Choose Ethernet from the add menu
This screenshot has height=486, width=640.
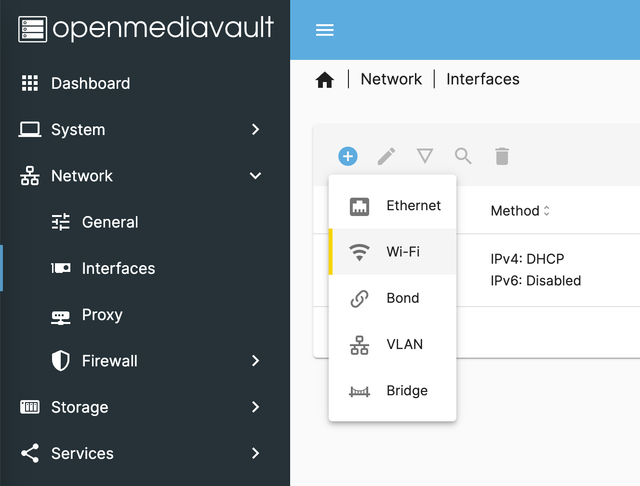coord(392,206)
